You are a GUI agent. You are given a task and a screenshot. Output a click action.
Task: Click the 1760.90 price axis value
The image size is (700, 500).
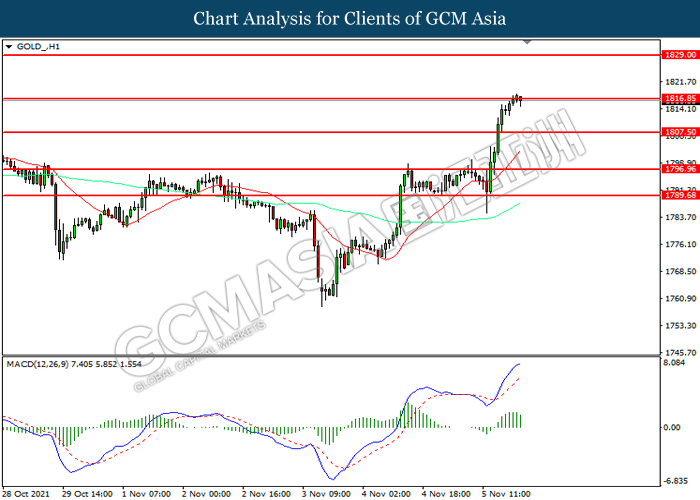click(x=681, y=298)
